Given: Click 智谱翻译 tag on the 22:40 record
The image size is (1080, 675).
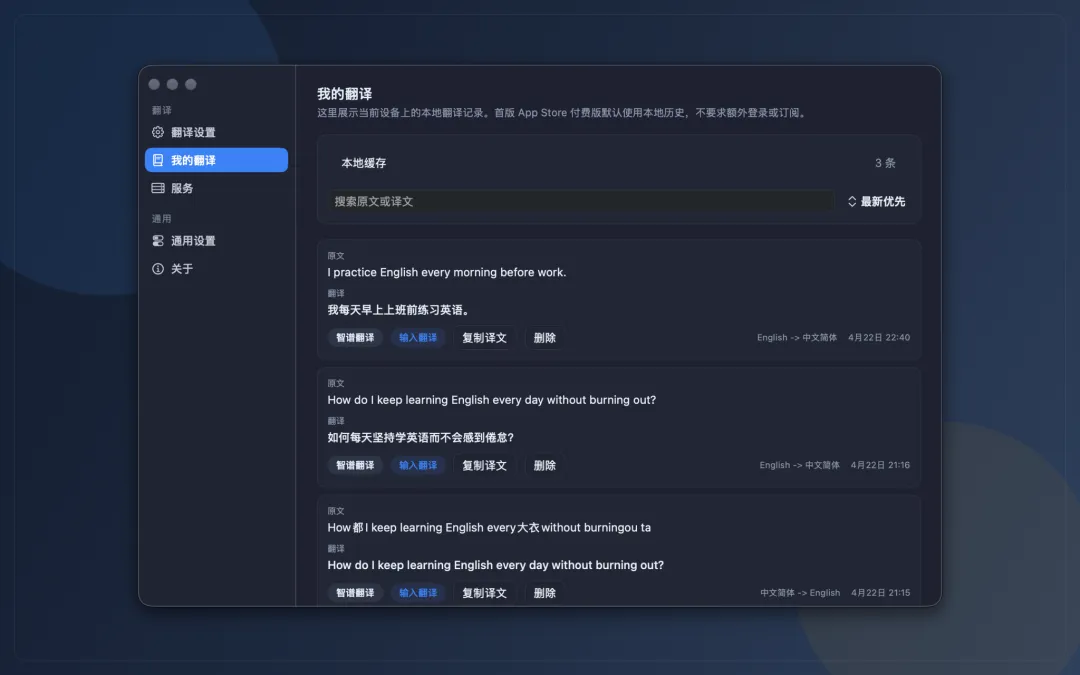Looking at the screenshot, I should tap(355, 338).
